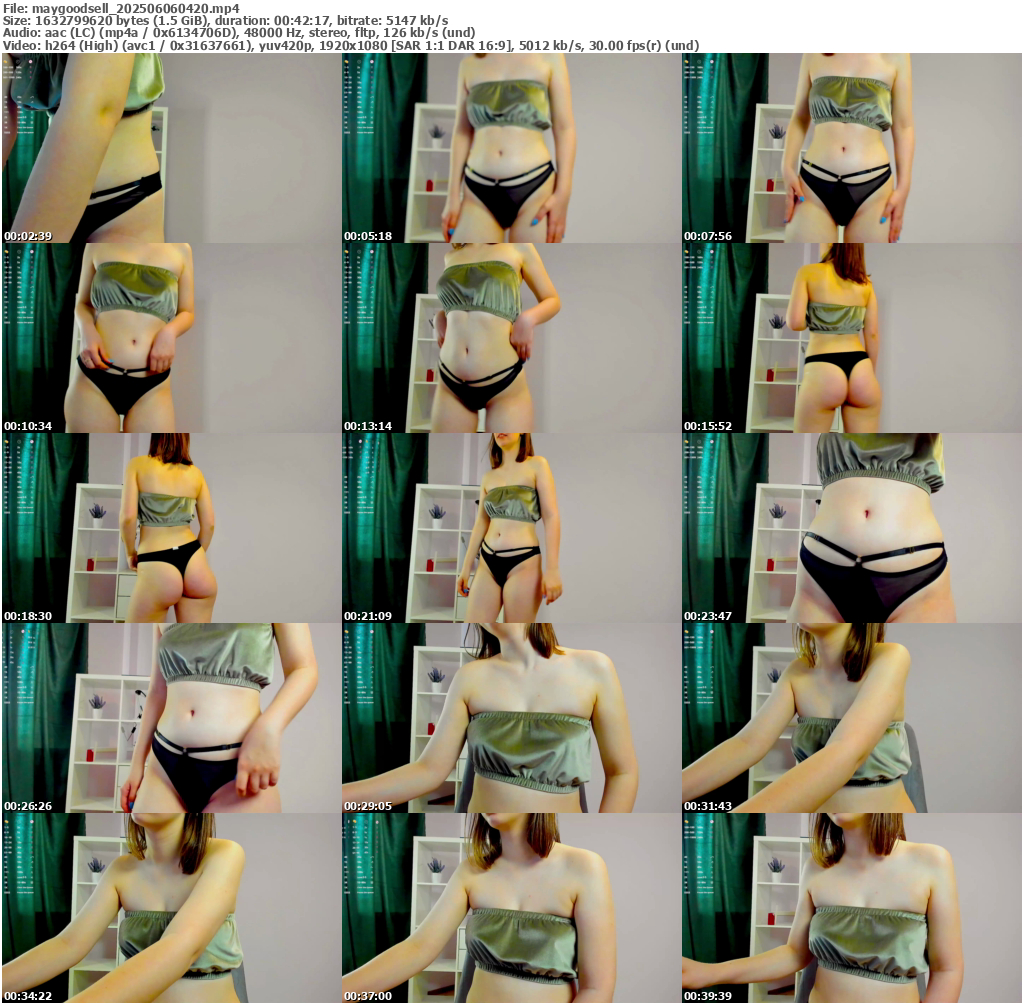Select the thumbnail timestamped 00:02:39
Viewport: 1024px width, 1003px height.
pyautogui.click(x=171, y=148)
